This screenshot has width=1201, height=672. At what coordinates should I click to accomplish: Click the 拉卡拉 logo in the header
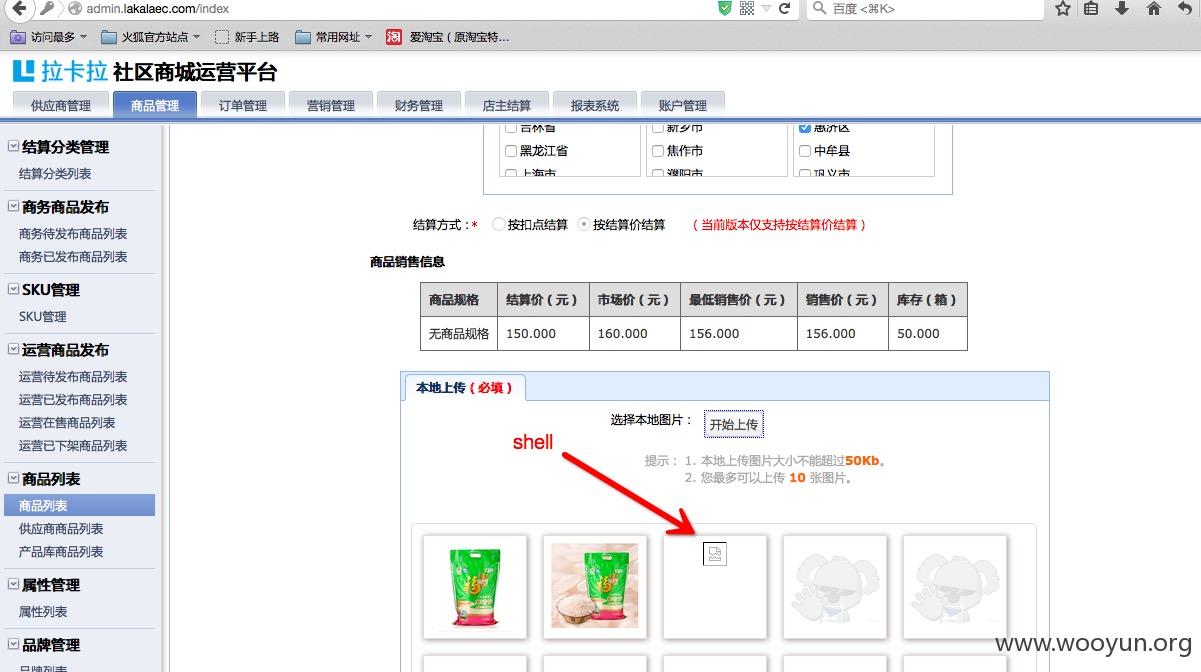point(59,72)
